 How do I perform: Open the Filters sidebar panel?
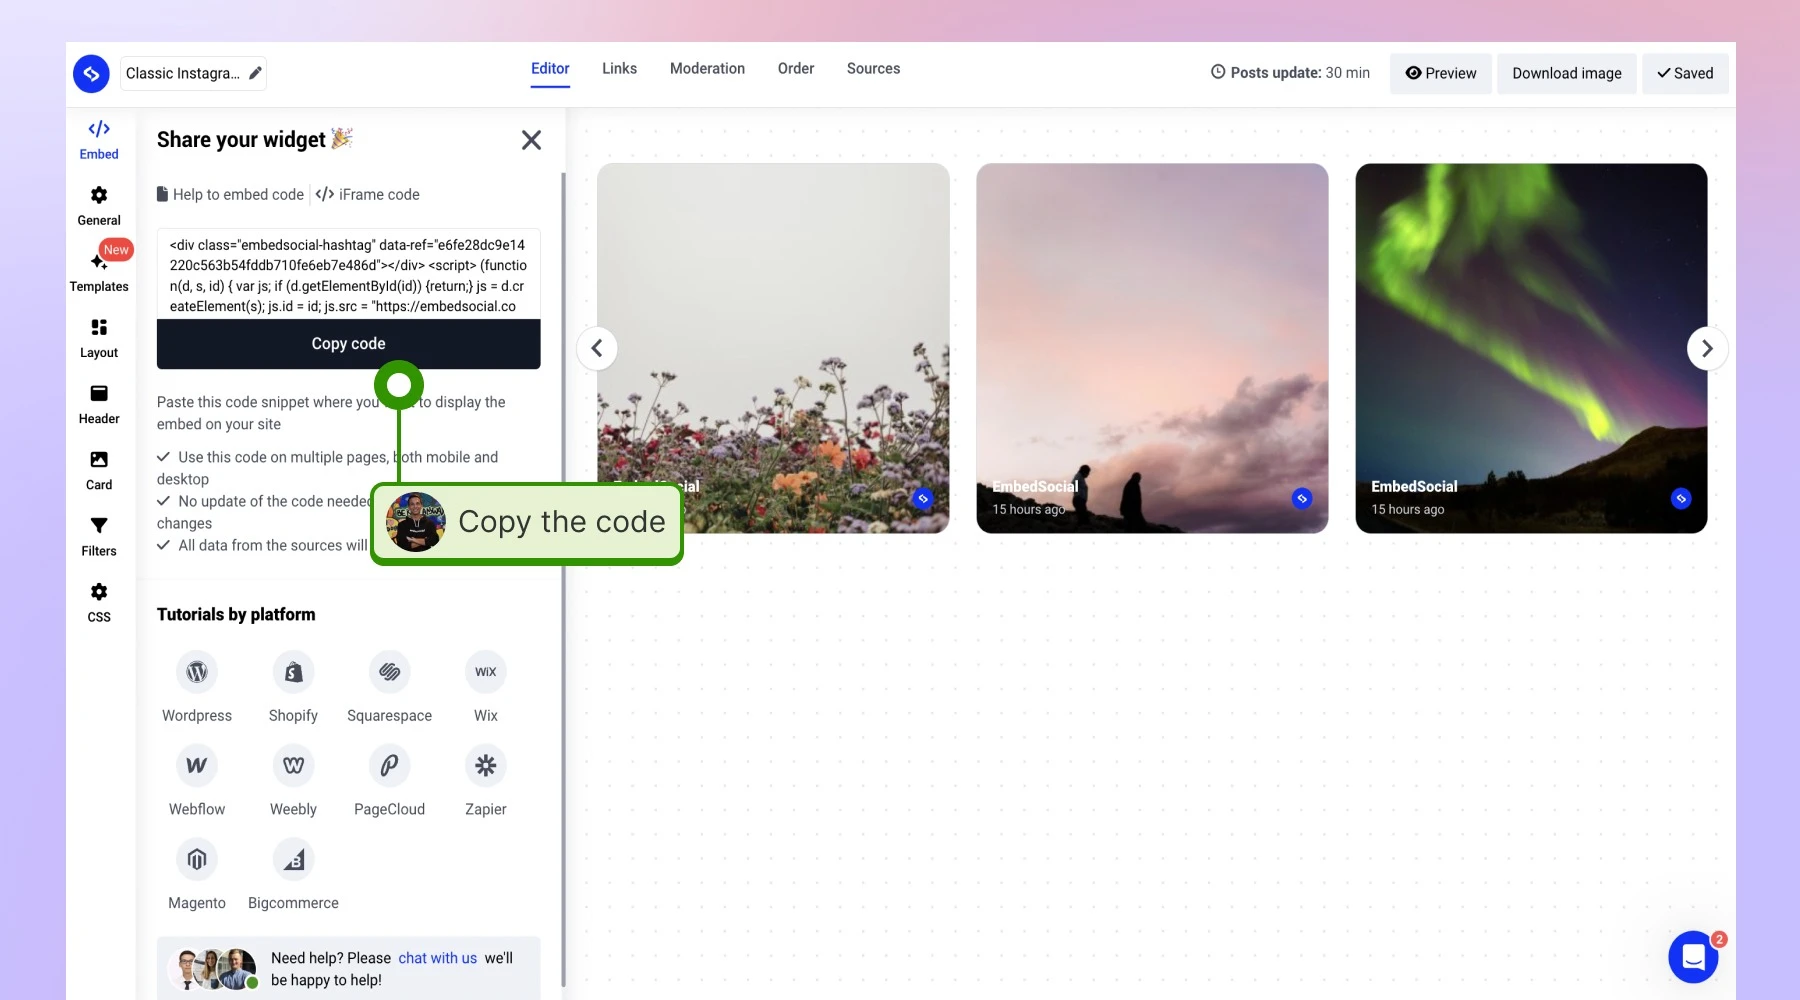[99, 536]
